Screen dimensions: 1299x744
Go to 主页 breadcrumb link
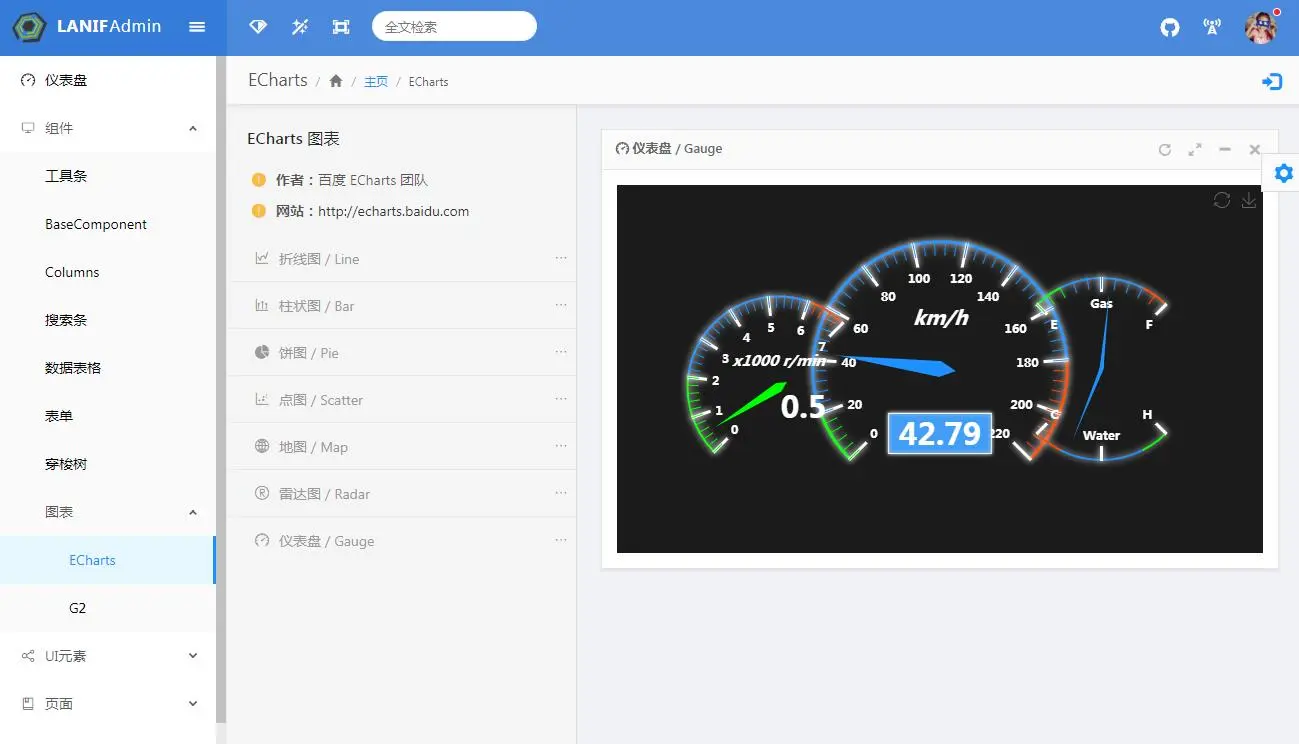[376, 82]
